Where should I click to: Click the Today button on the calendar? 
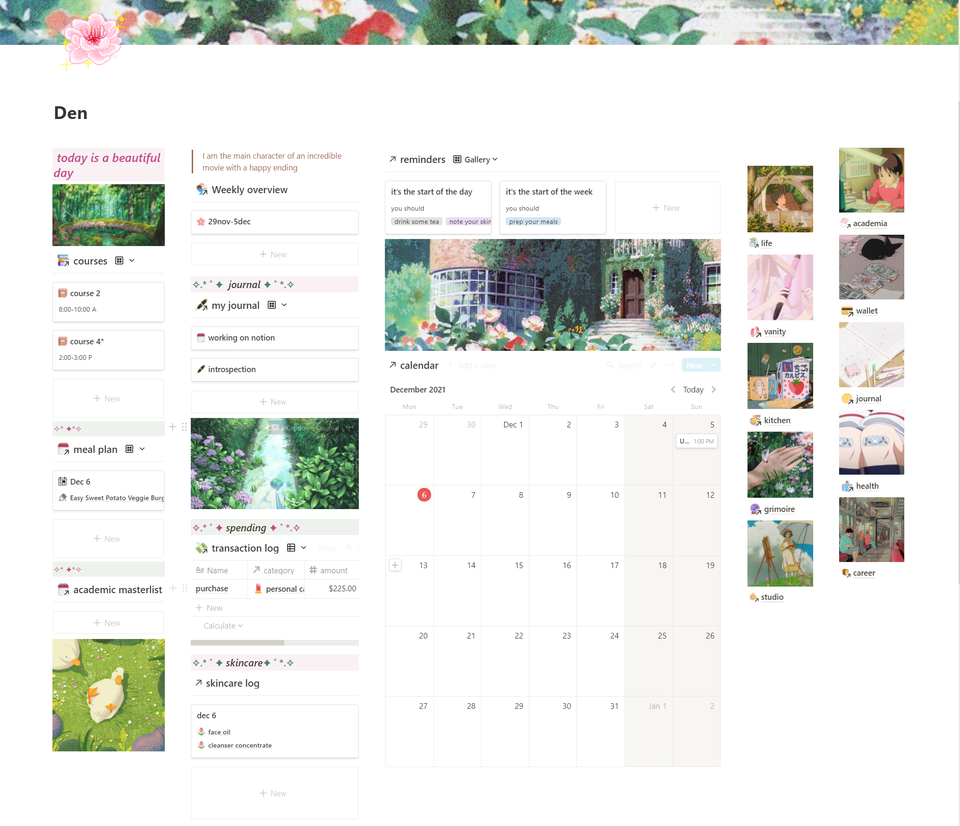click(x=695, y=389)
